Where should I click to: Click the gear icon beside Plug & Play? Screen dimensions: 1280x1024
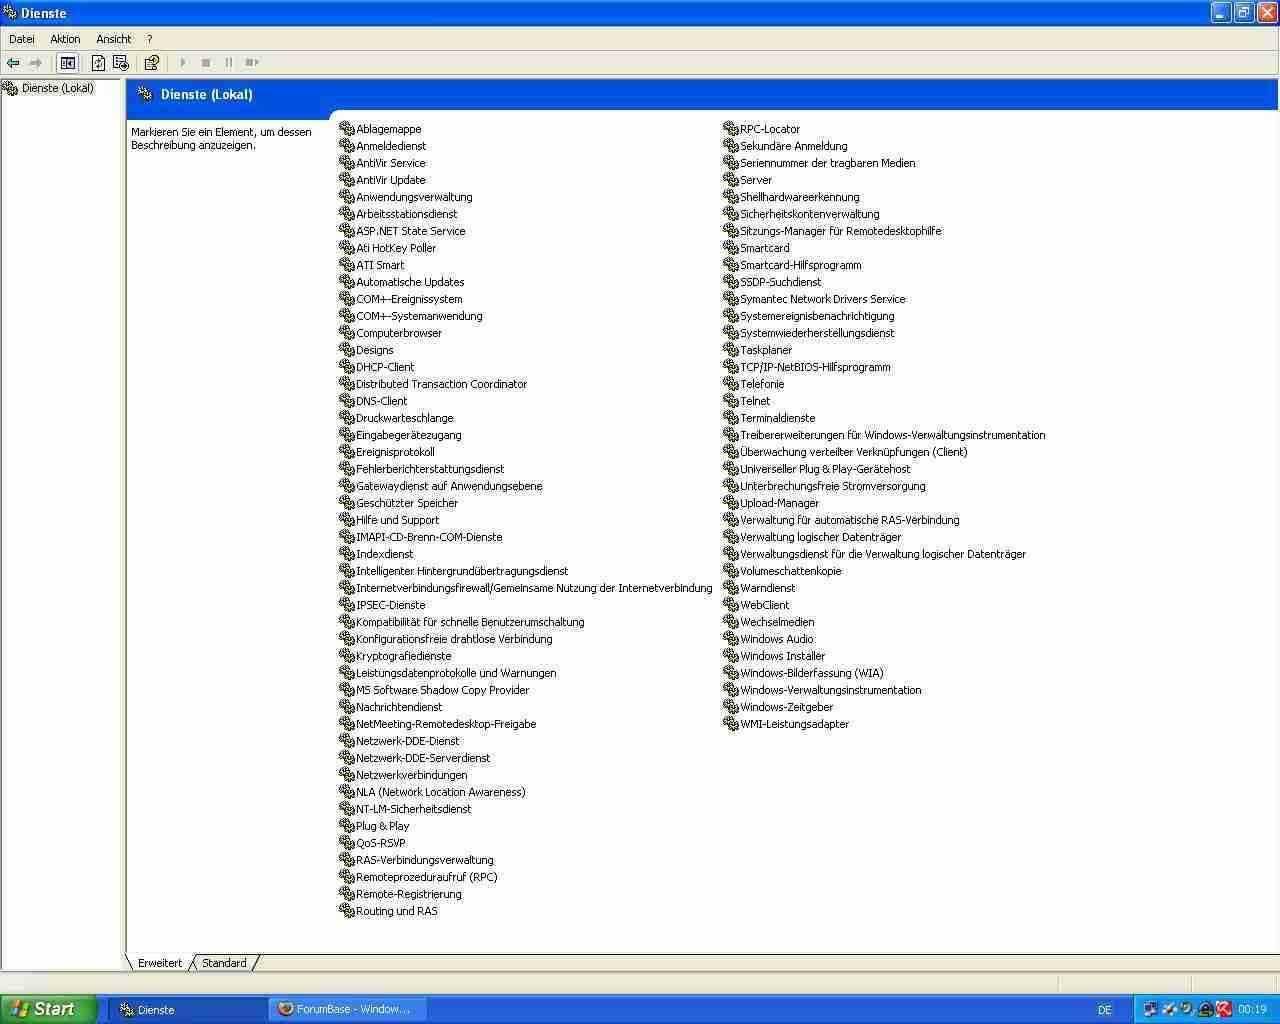pyautogui.click(x=347, y=826)
